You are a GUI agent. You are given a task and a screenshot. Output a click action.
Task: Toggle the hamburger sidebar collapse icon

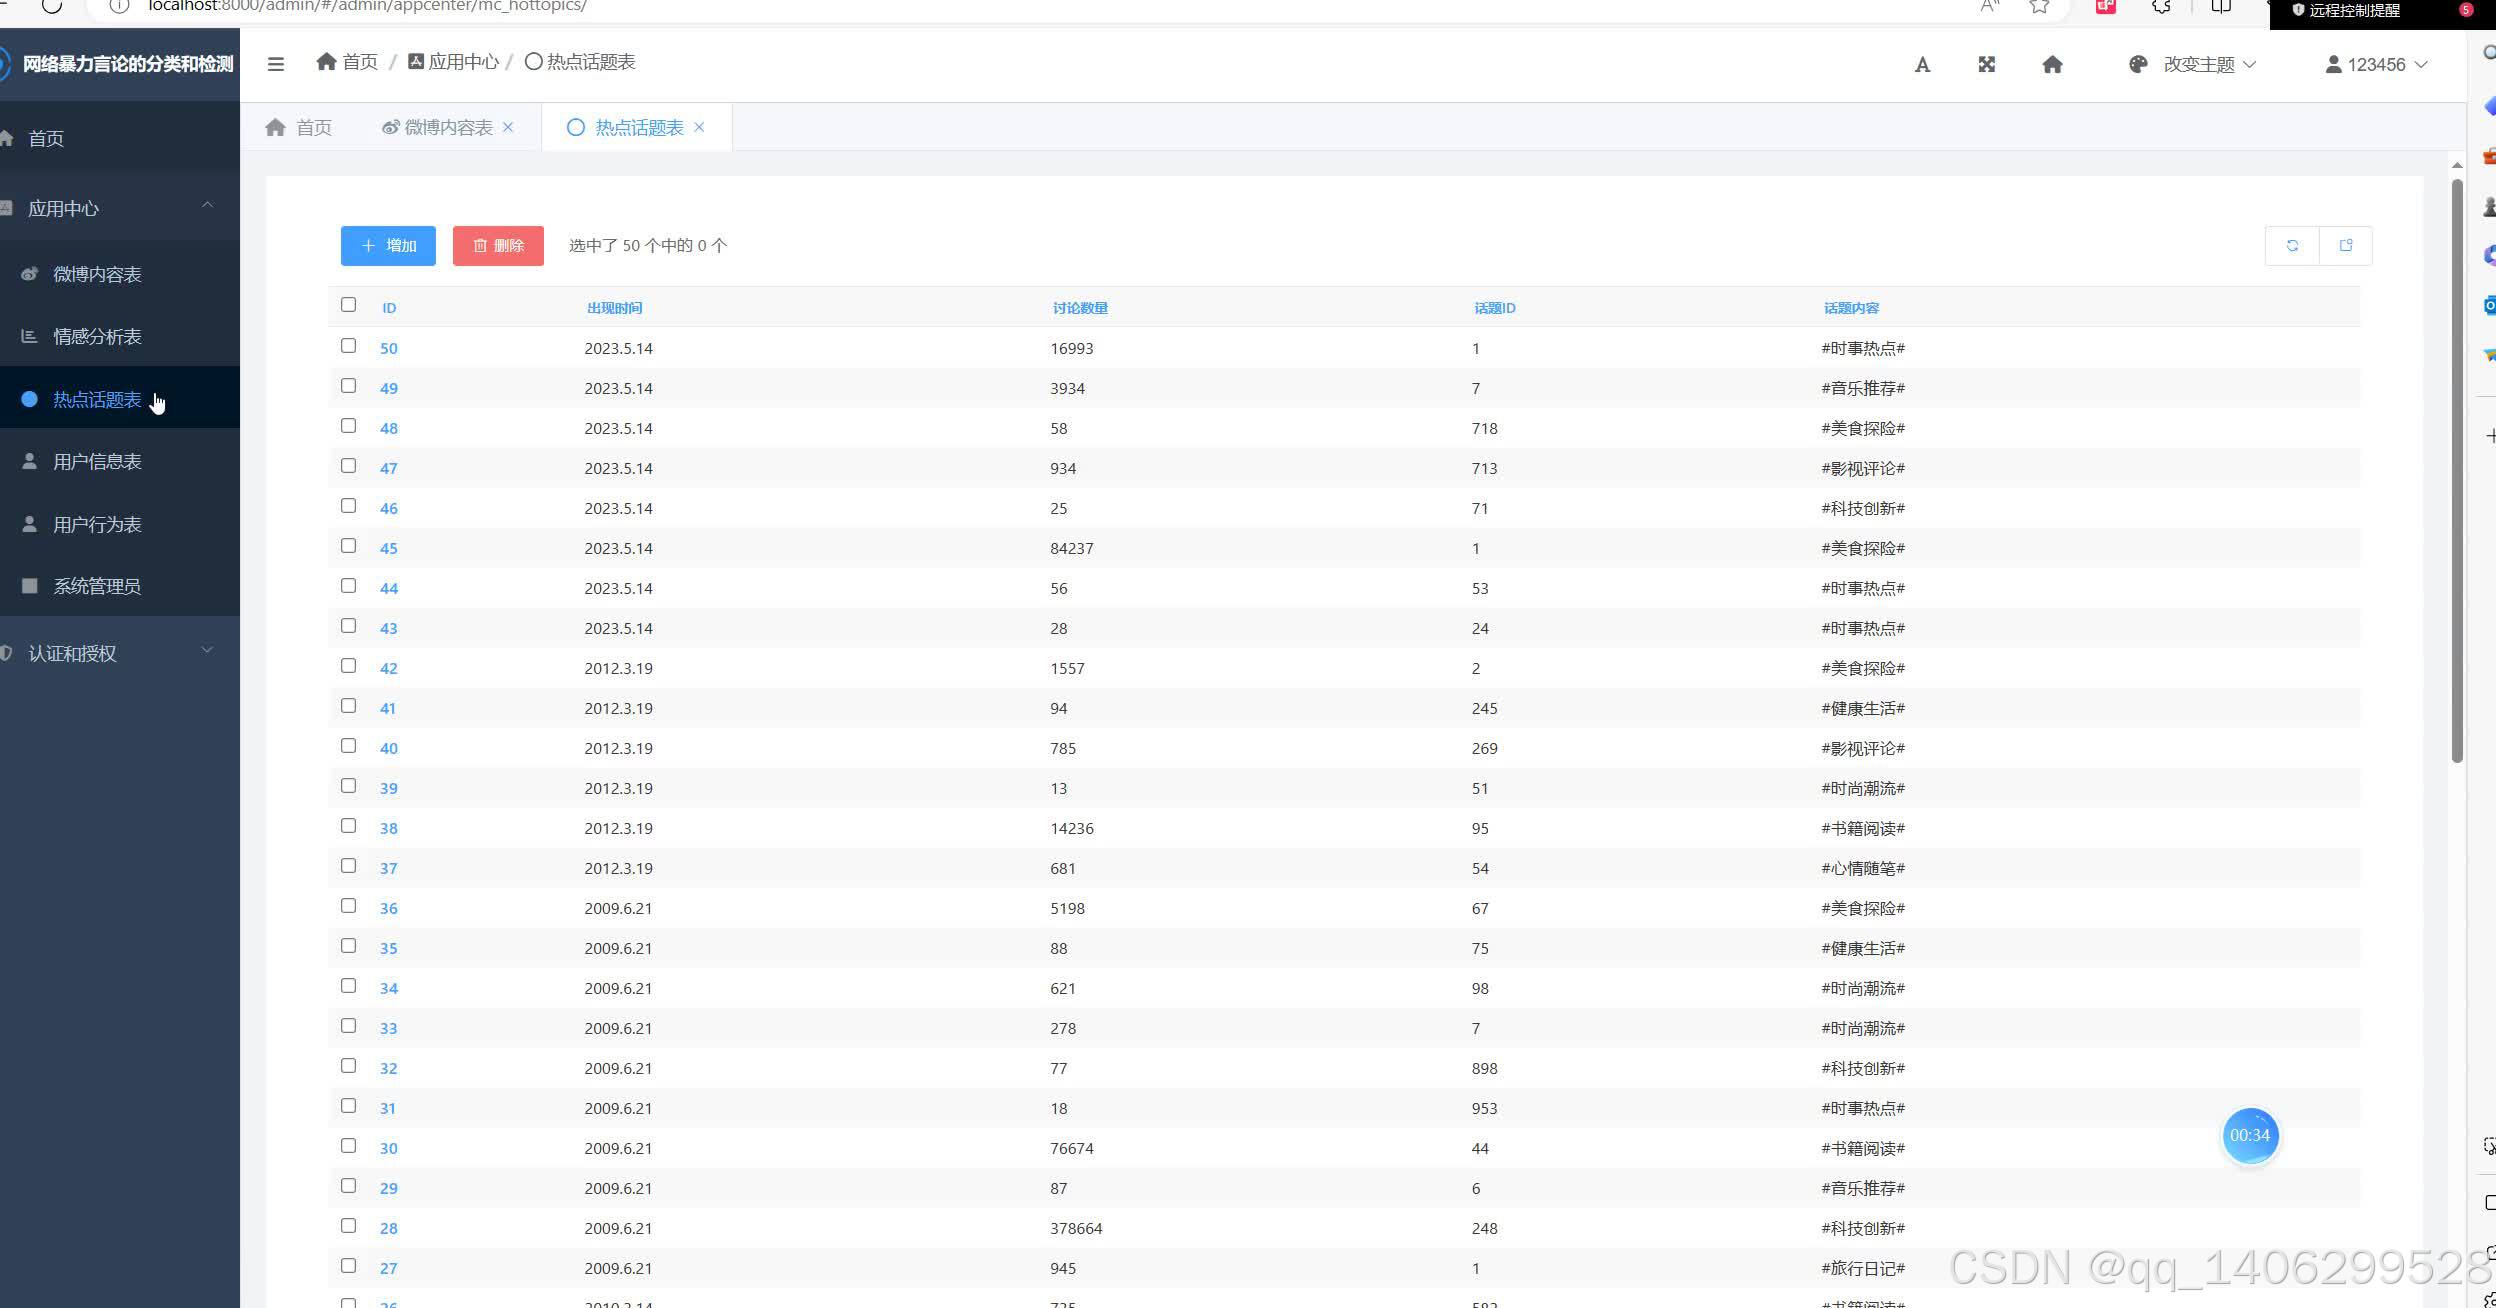[276, 64]
